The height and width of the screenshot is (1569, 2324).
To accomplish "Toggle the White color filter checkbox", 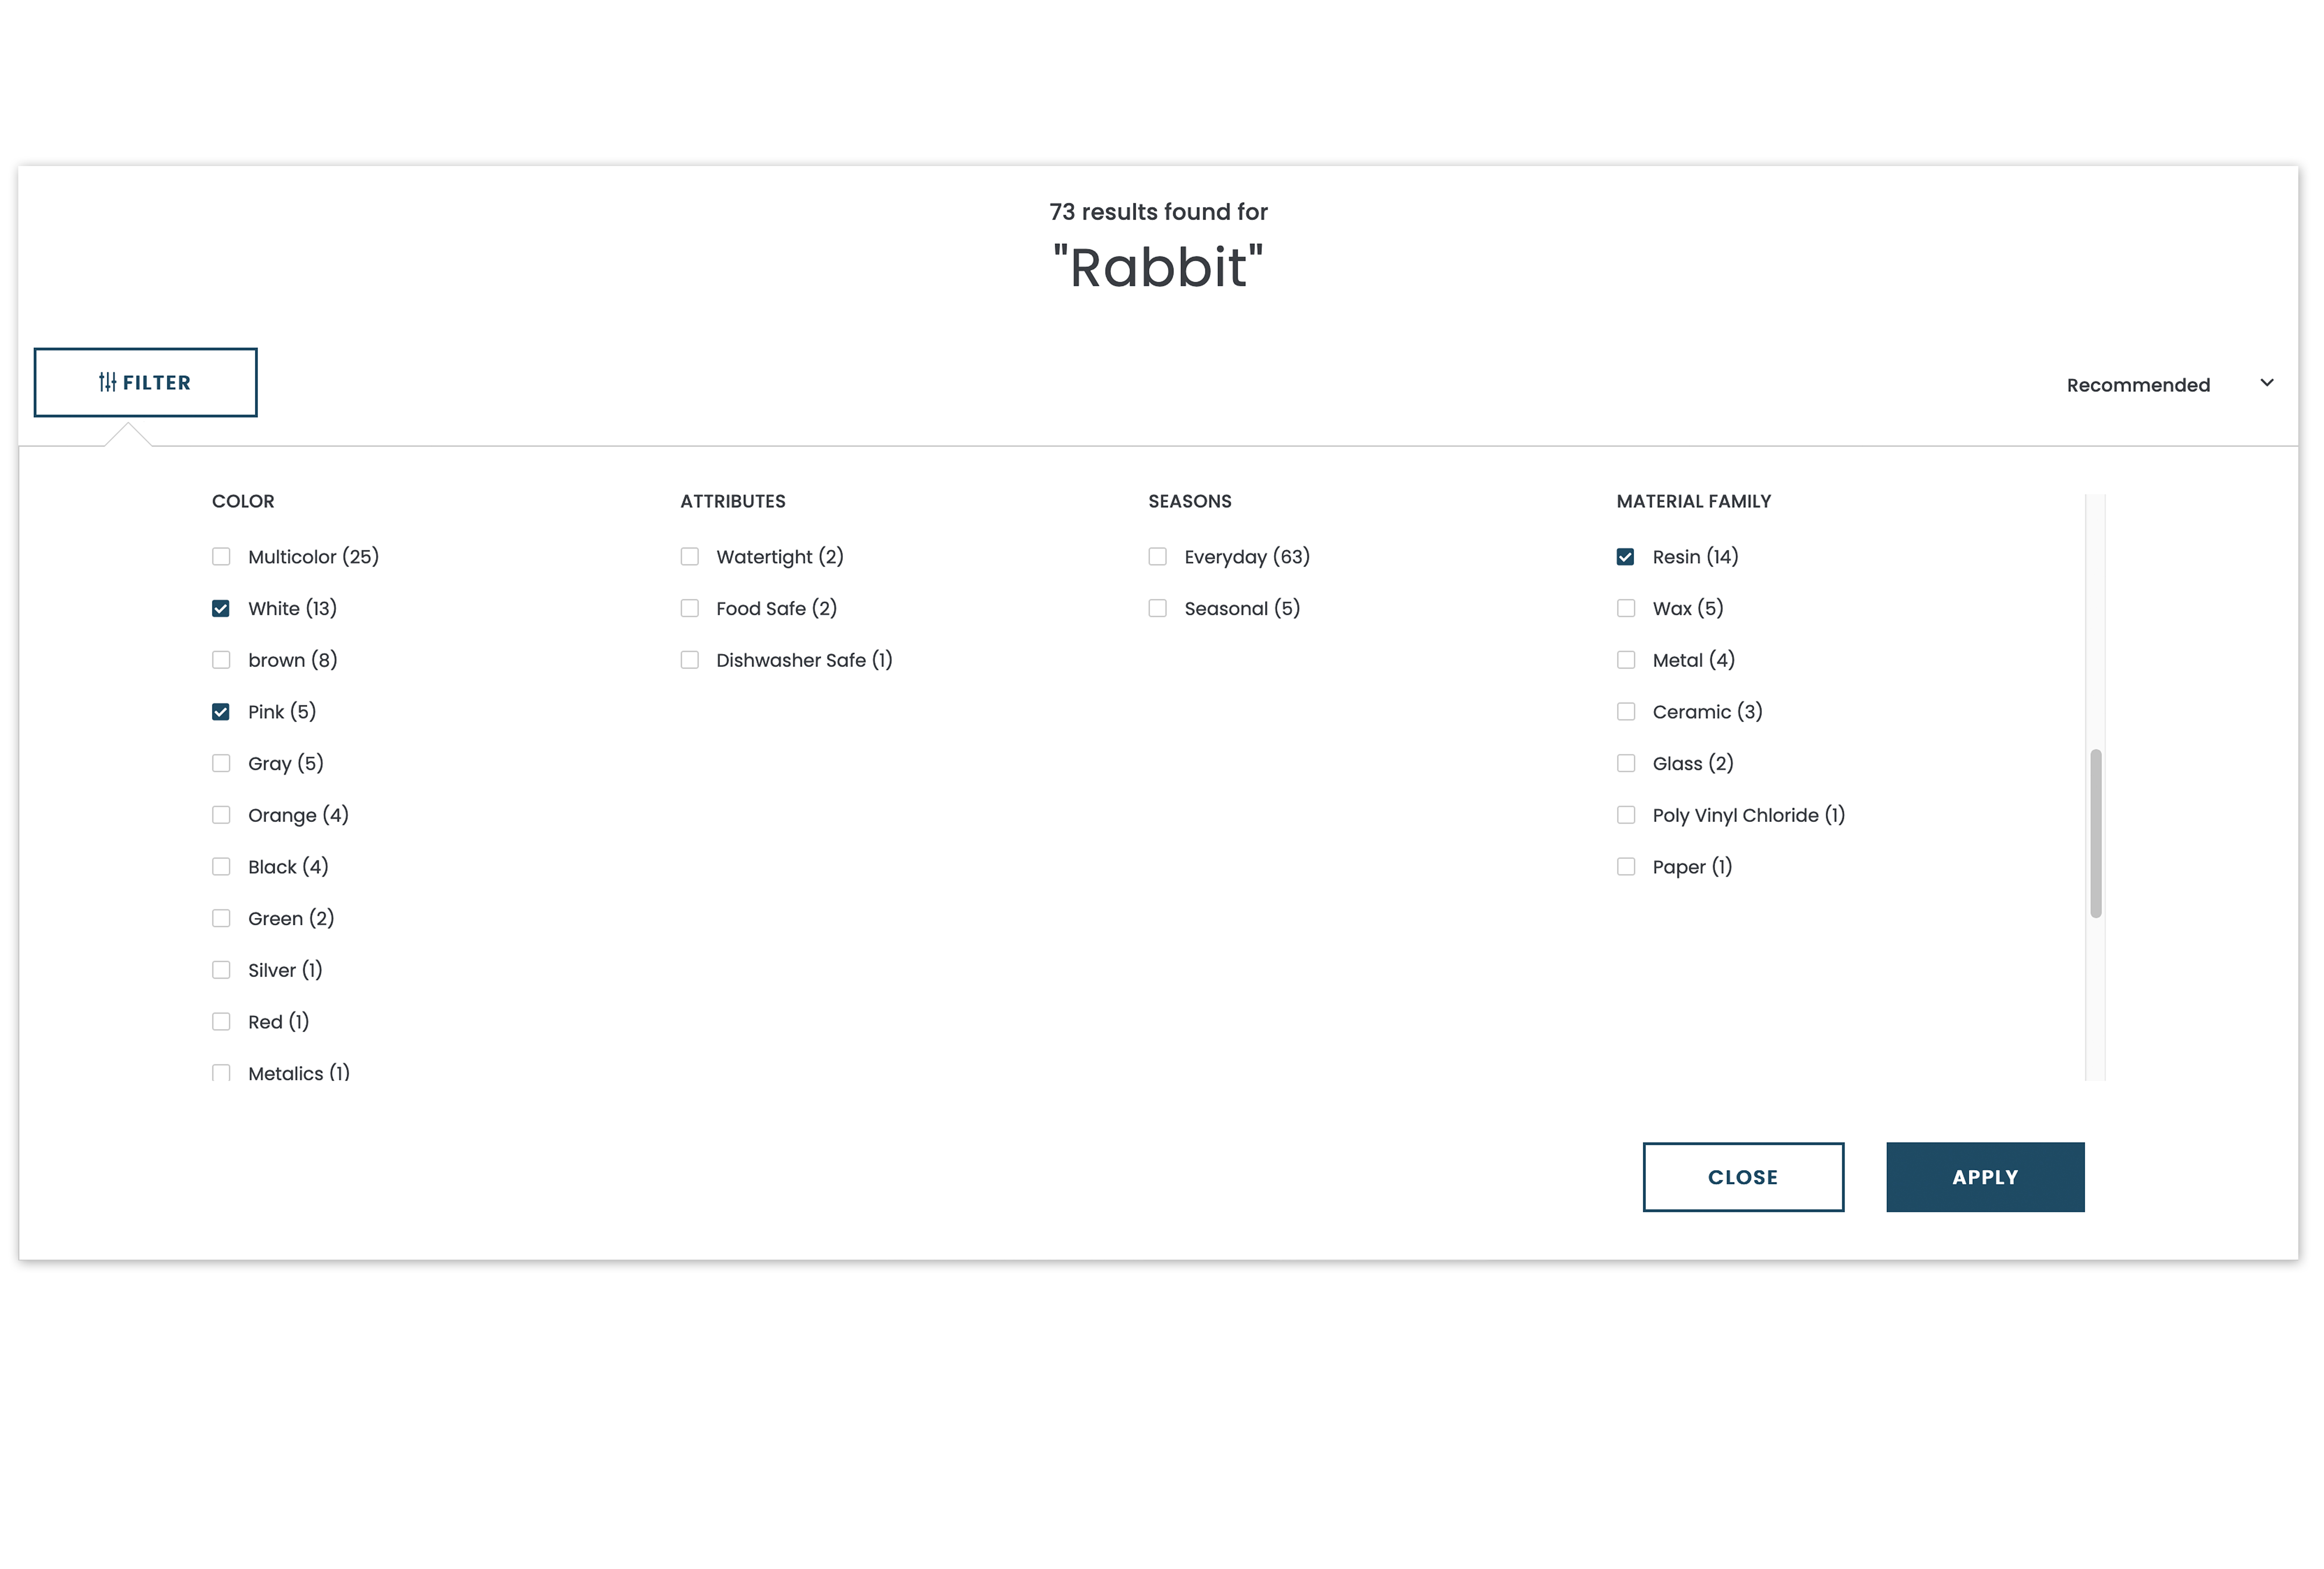I will coord(221,608).
